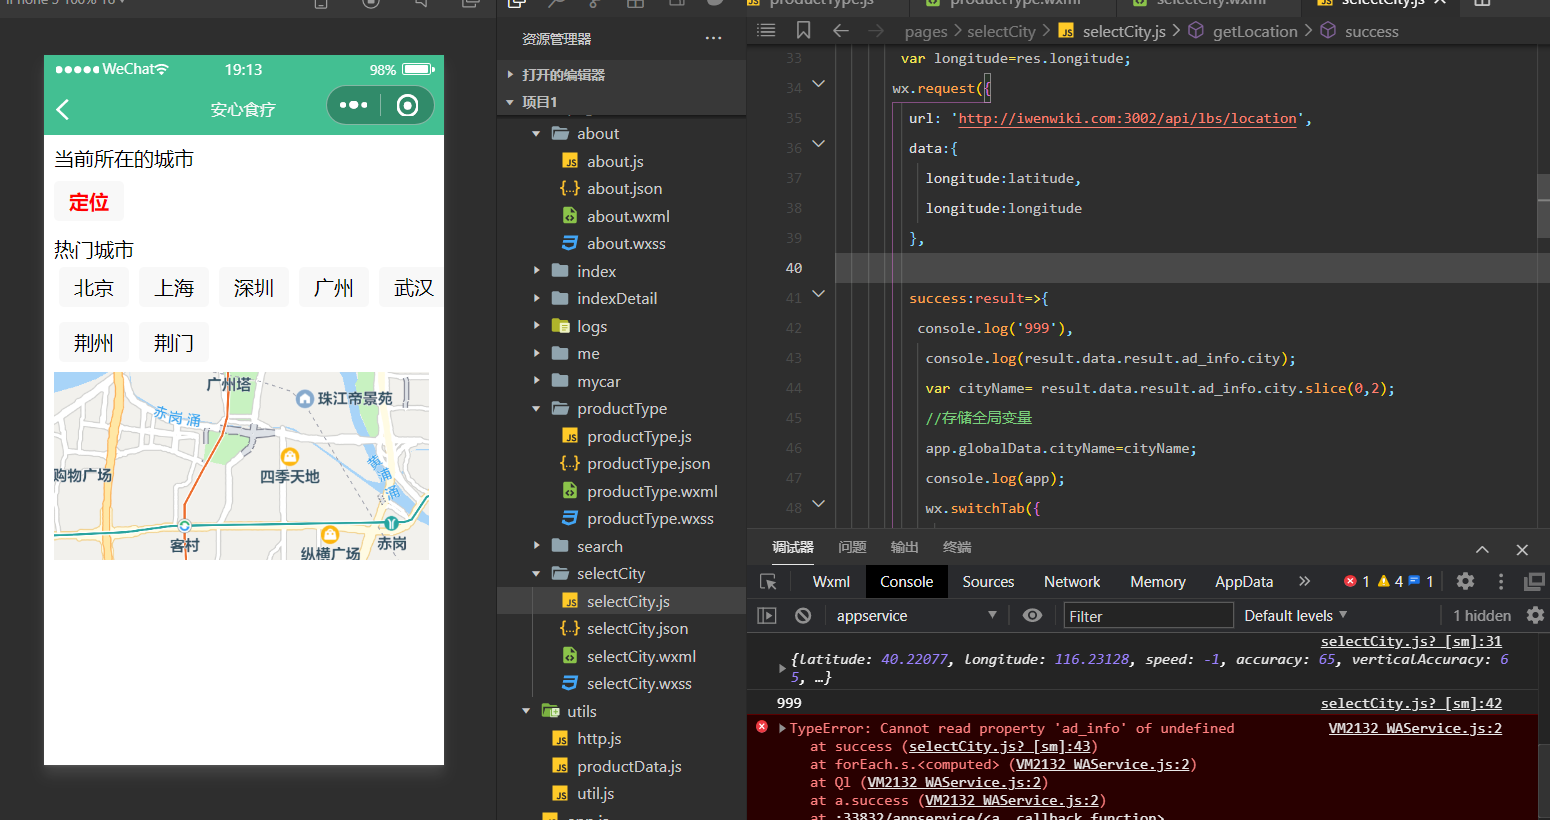Switch to the Sources devtools tab
Image resolution: width=1550 pixels, height=820 pixels.
988,582
